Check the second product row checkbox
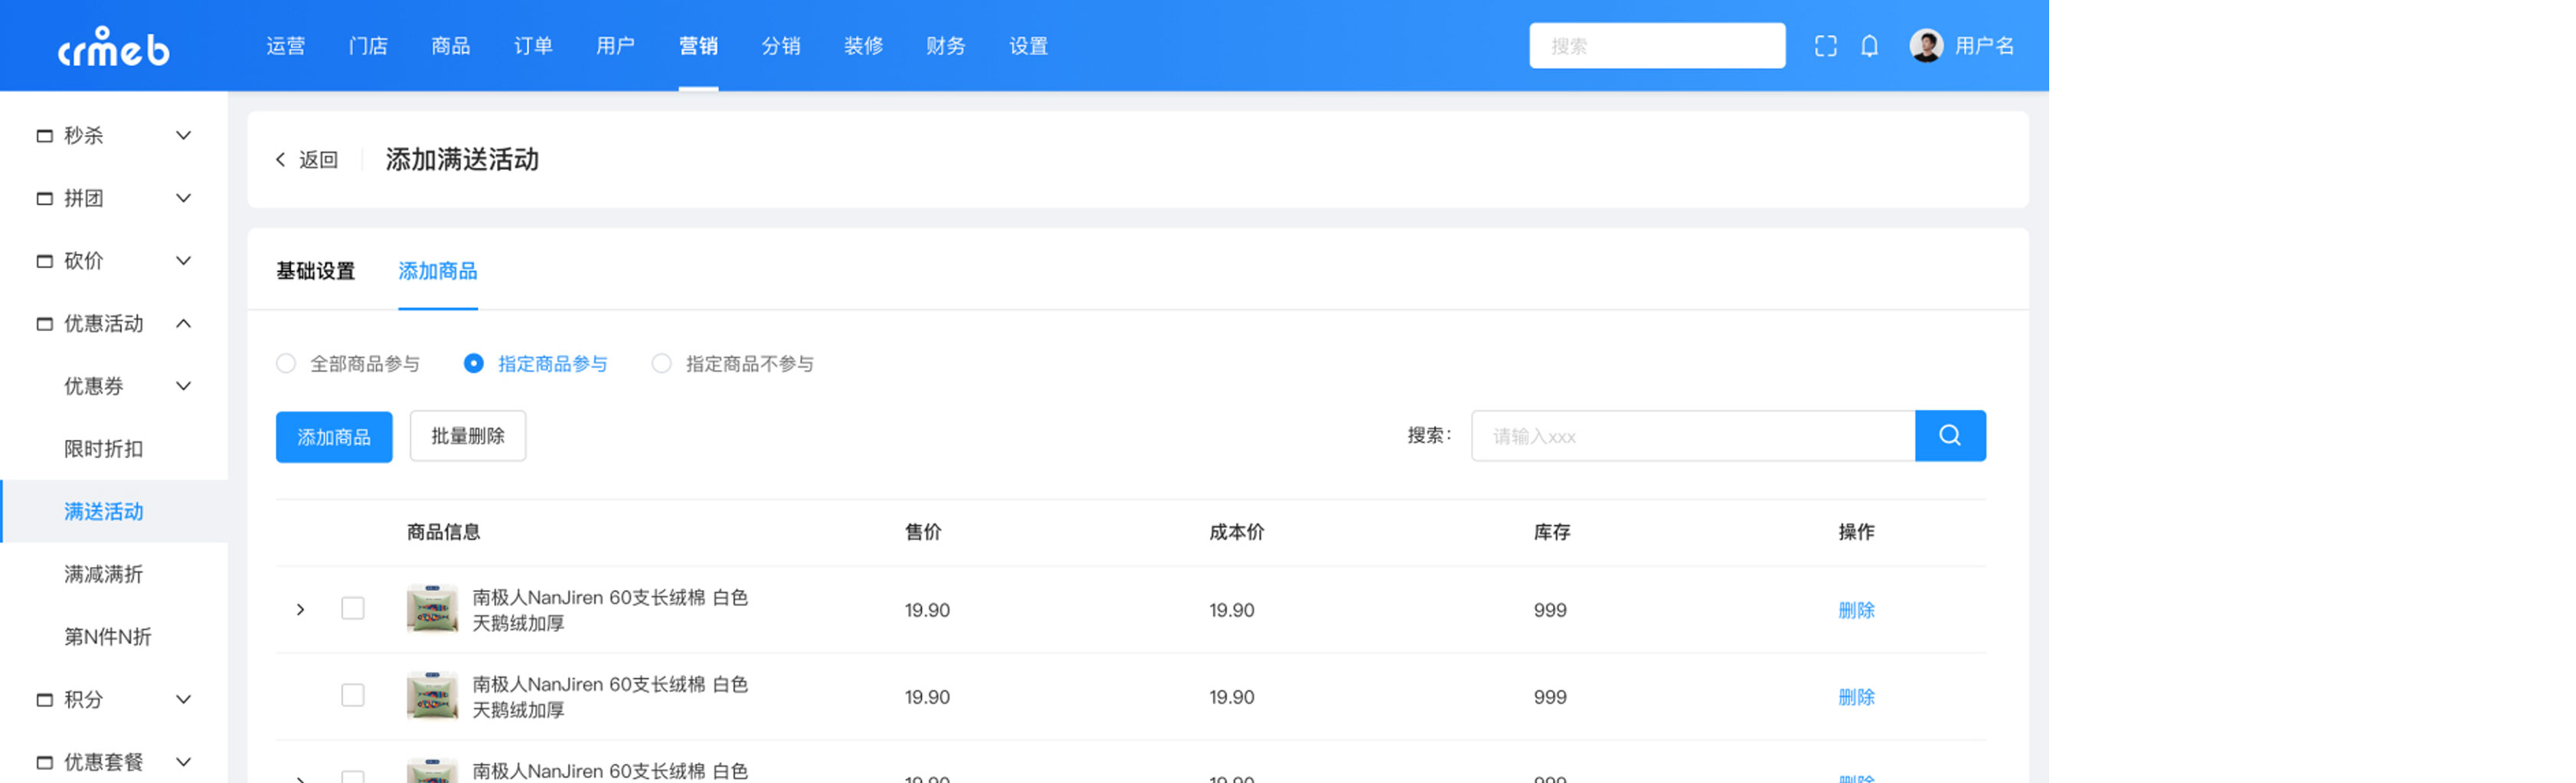This screenshot has width=2576, height=783. (x=353, y=696)
